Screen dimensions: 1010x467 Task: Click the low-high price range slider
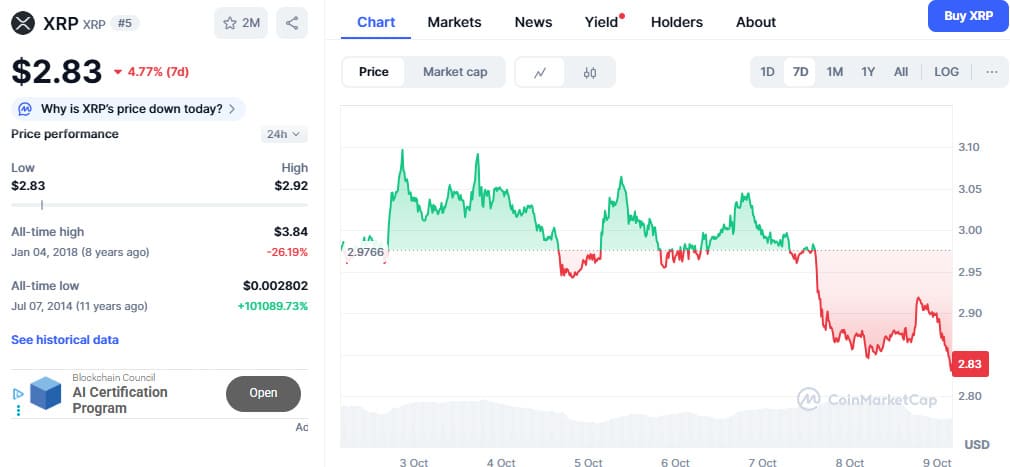(159, 204)
